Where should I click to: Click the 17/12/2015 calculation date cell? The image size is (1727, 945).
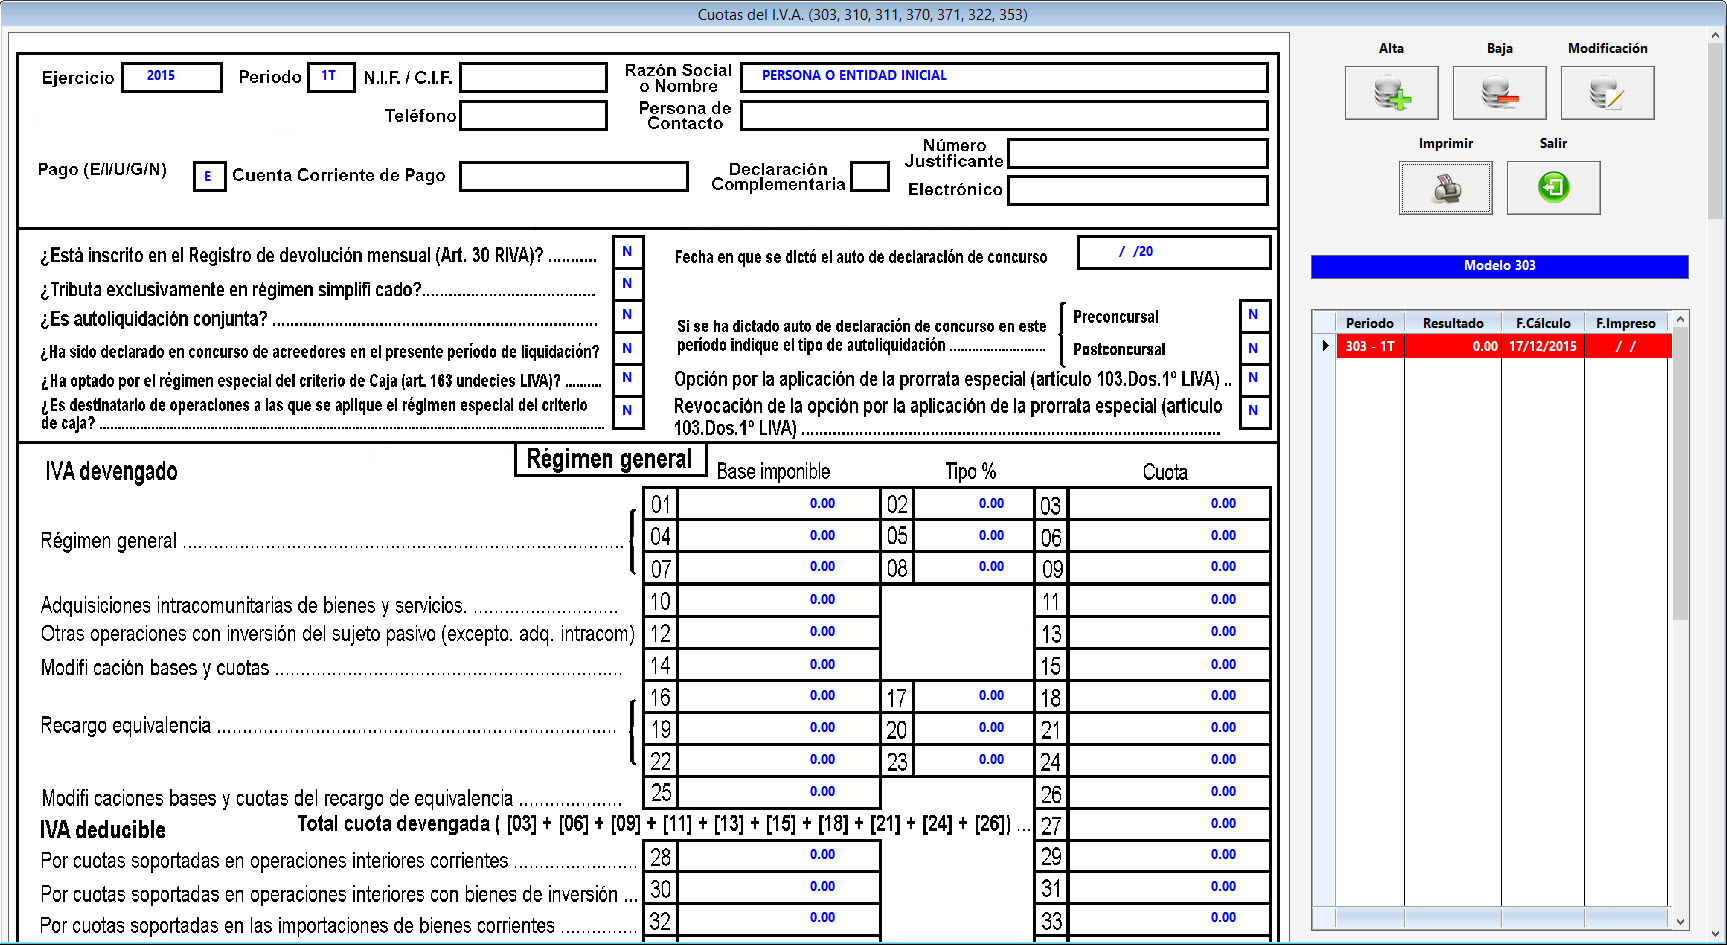pos(1543,346)
